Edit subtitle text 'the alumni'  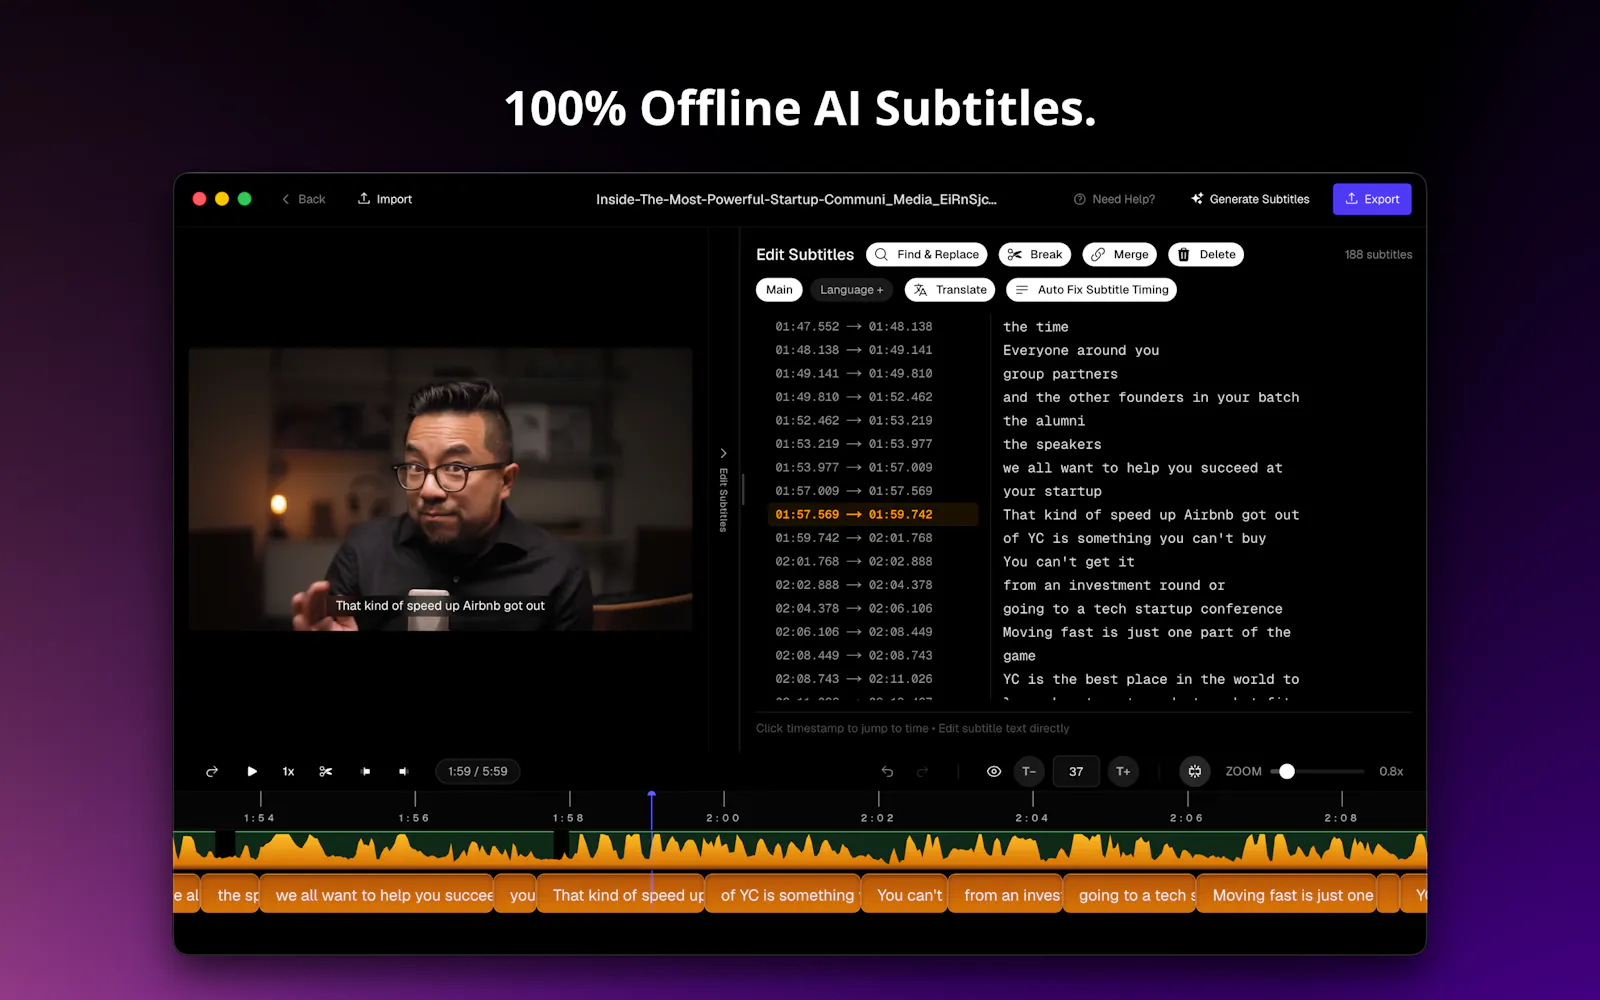1044,421
